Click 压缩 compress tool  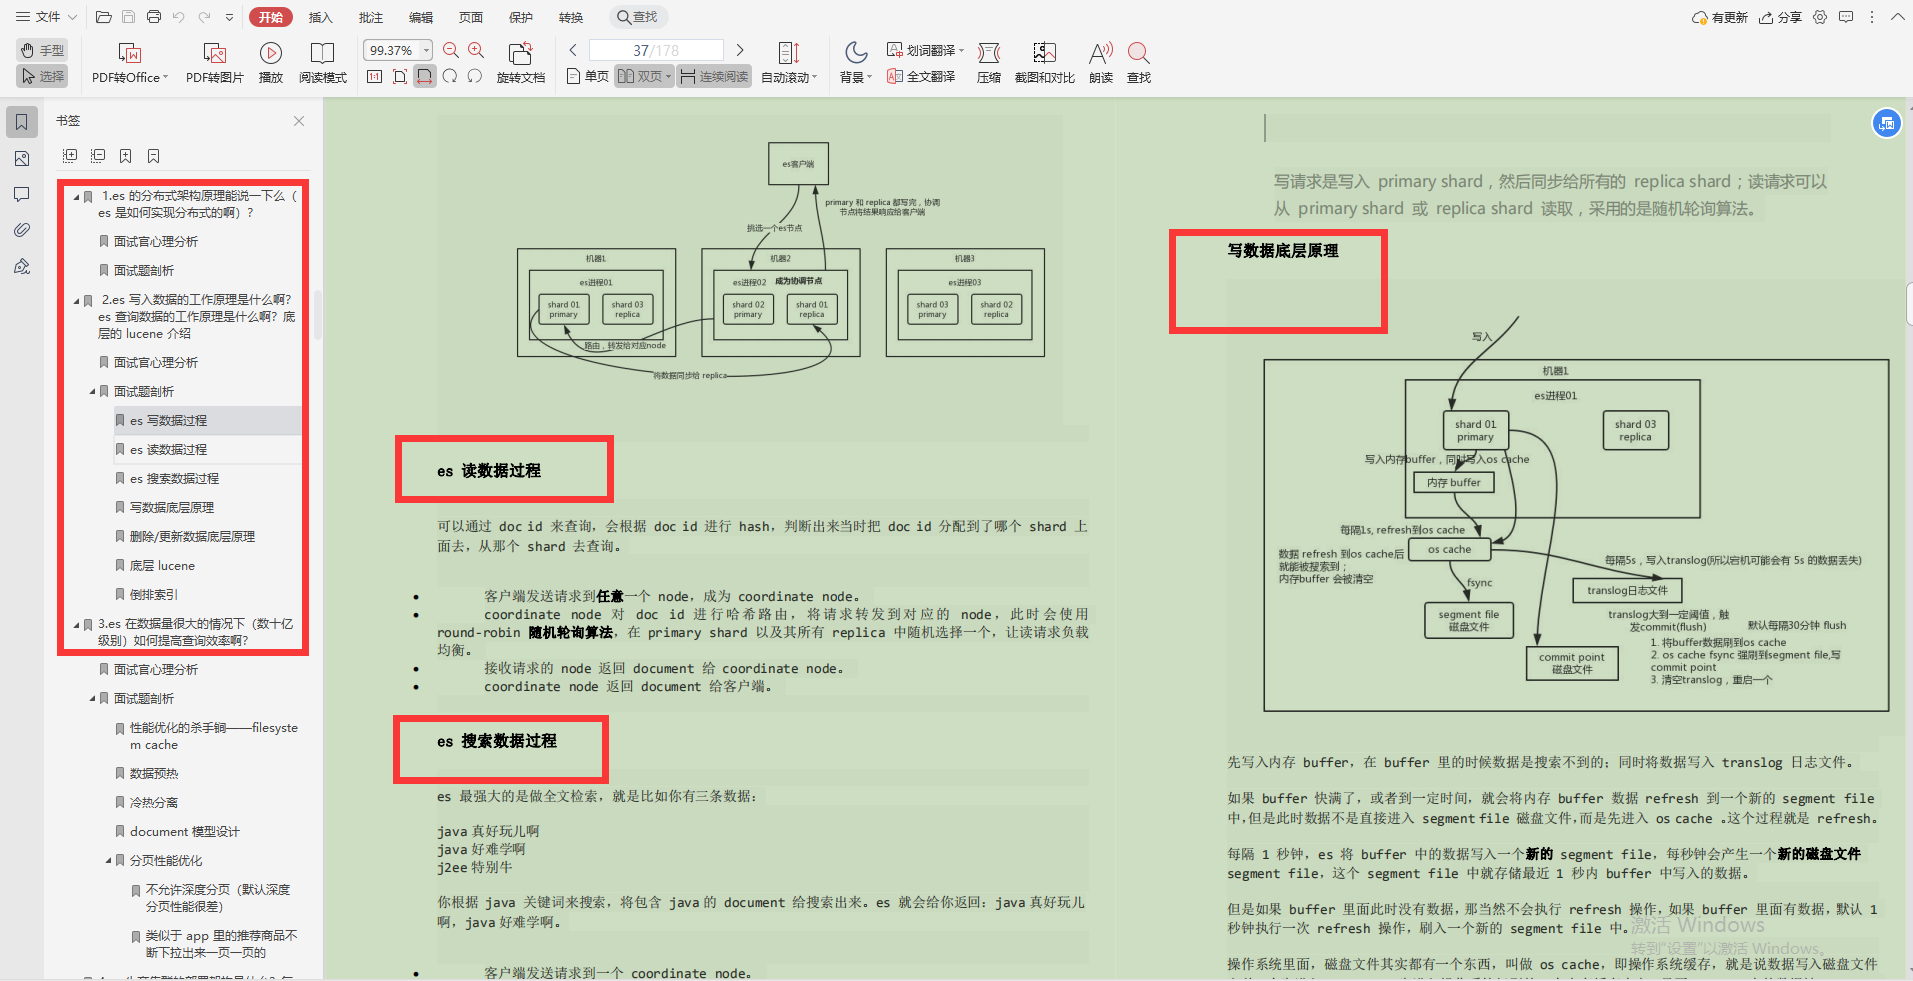click(989, 63)
